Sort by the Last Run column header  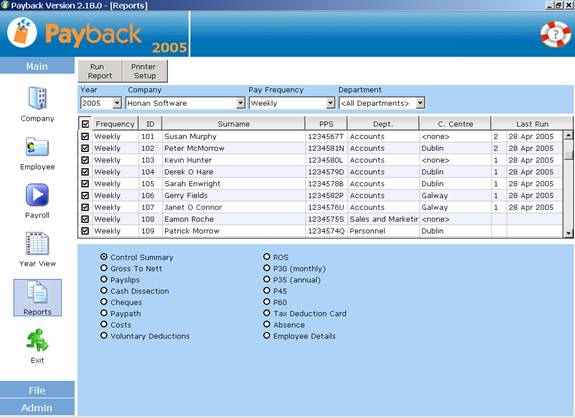[532, 124]
